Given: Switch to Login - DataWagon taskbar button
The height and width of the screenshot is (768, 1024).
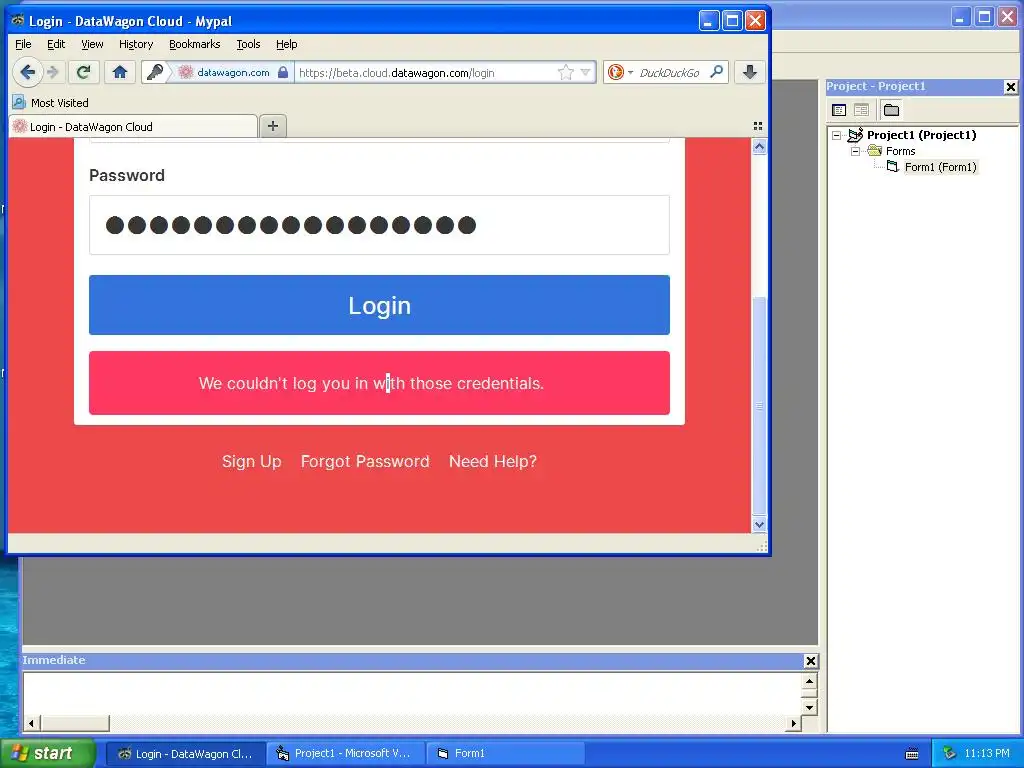Looking at the screenshot, I should click(x=185, y=754).
